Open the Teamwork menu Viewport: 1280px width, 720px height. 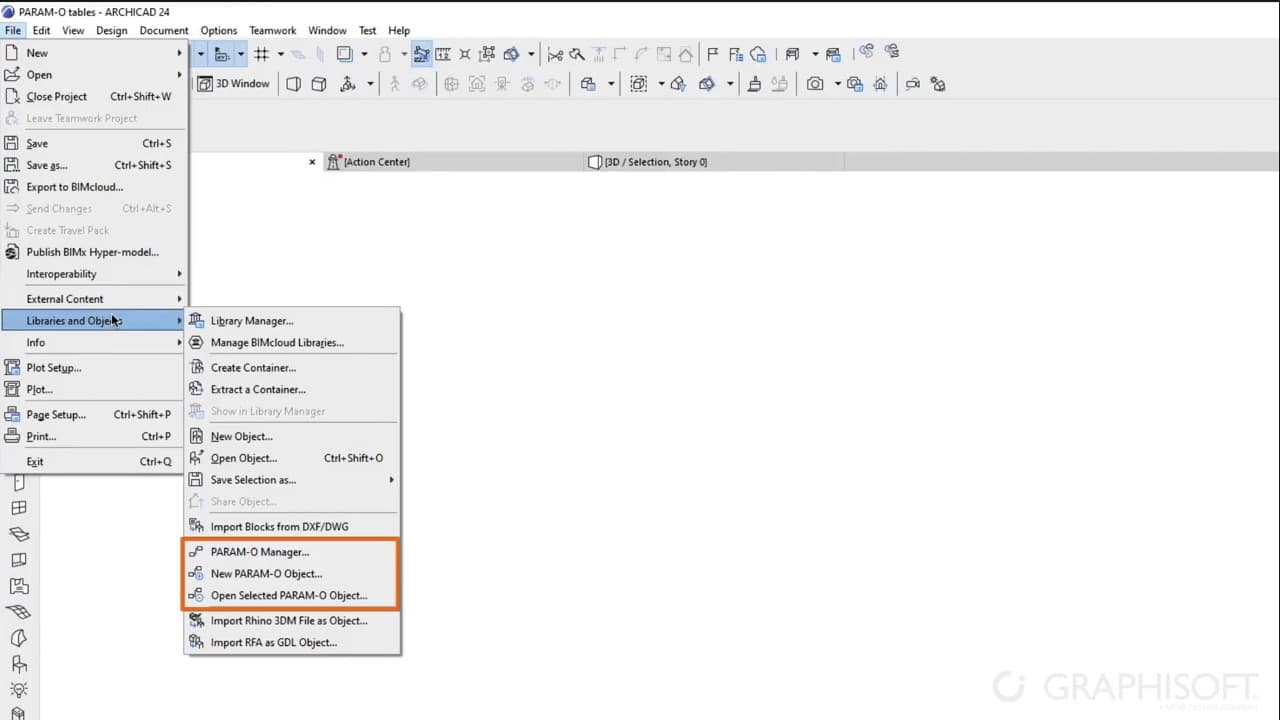tap(273, 30)
